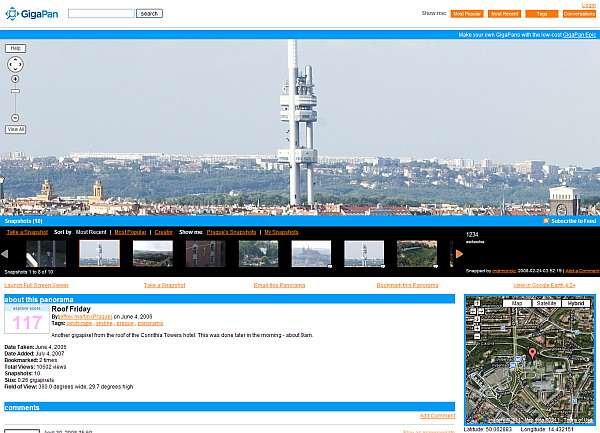Open Most Recent from the header buttons
The image size is (600, 433).
pyautogui.click(x=504, y=14)
